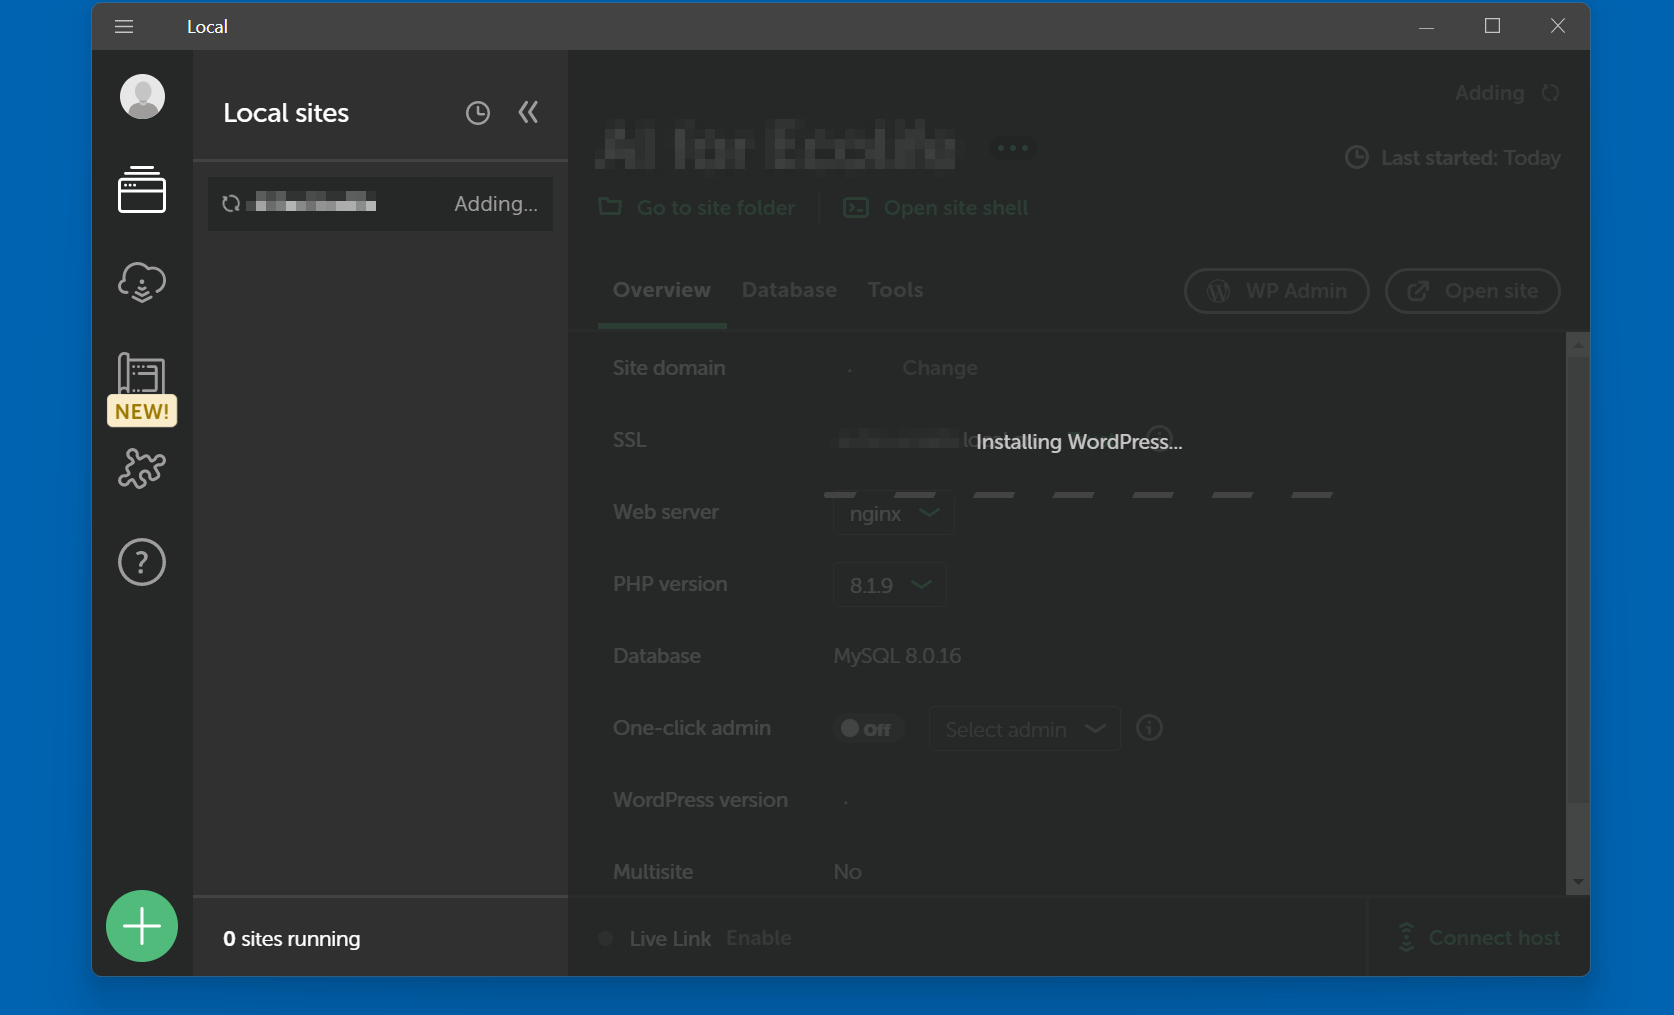Open the cloud backups sidebar icon
The image size is (1674, 1015).
[142, 282]
